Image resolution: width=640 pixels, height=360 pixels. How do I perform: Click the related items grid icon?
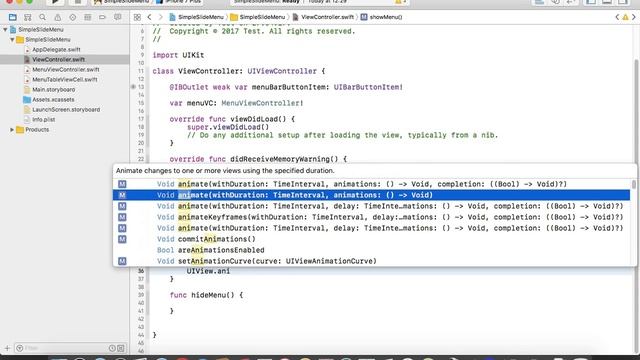click(137, 17)
